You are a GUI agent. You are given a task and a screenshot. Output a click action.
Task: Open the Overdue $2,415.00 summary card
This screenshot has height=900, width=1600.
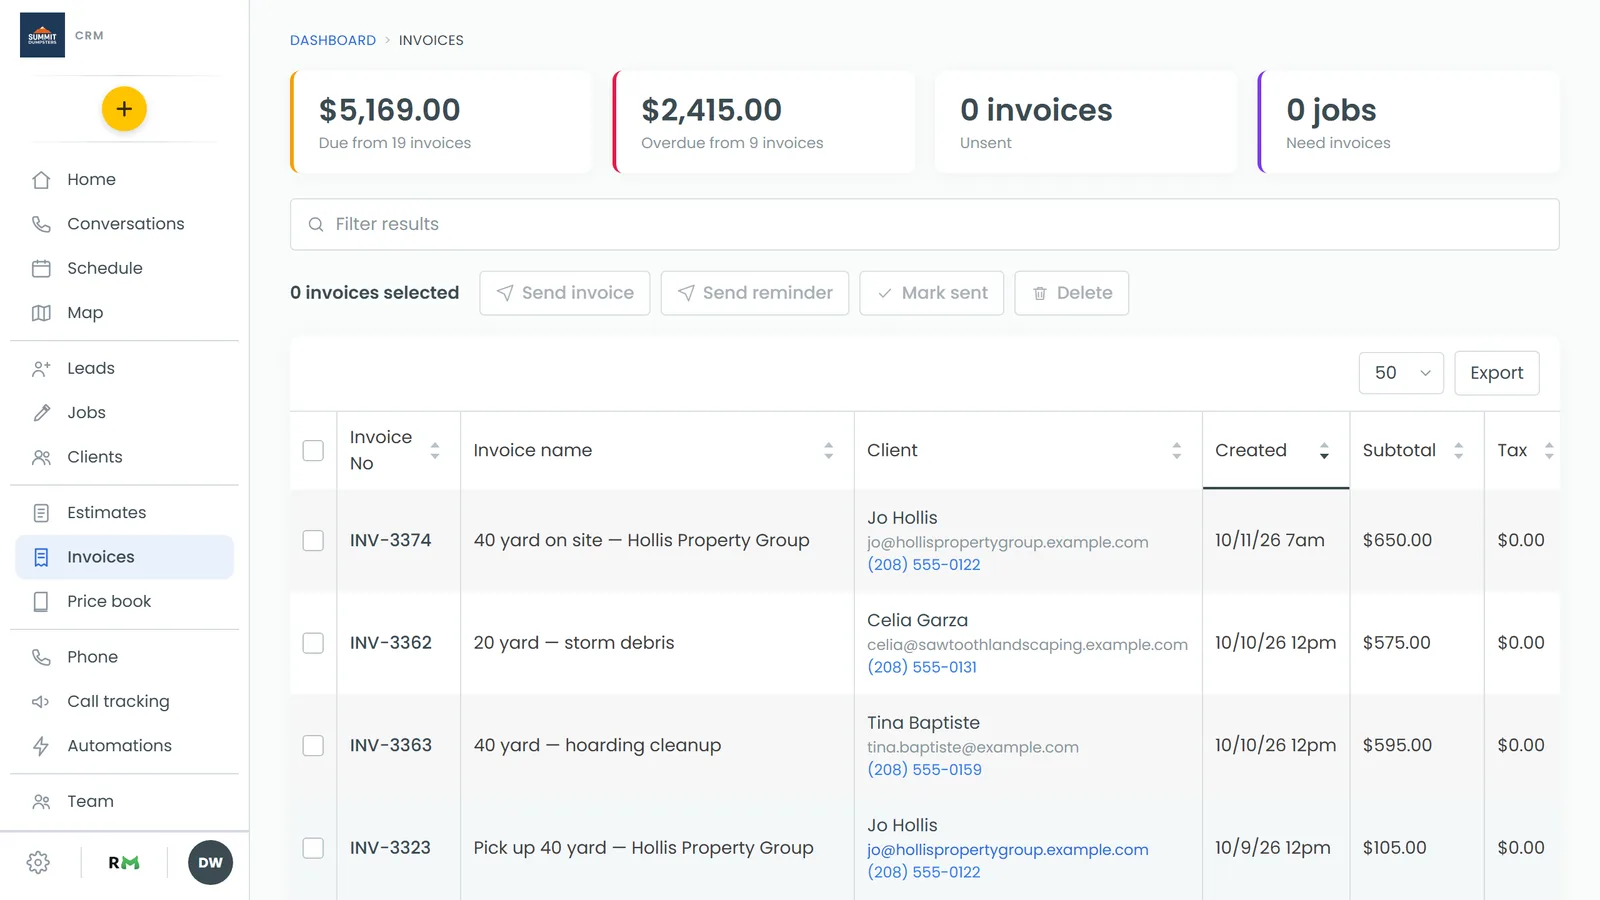pos(764,122)
